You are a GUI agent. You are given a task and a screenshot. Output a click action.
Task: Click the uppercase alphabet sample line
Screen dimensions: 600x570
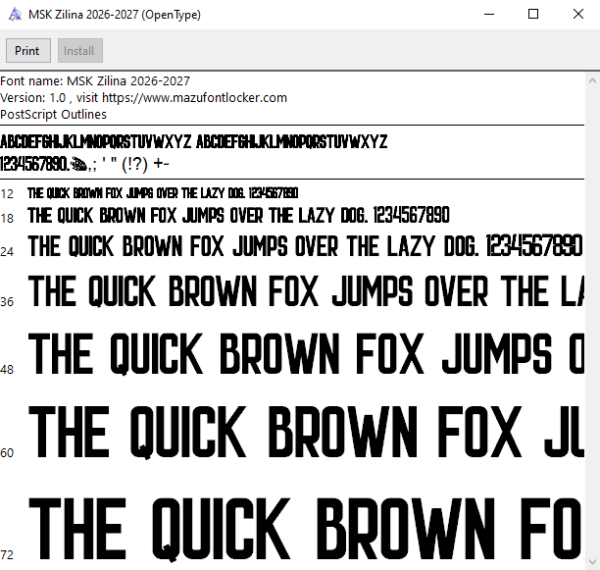[x=194, y=142]
